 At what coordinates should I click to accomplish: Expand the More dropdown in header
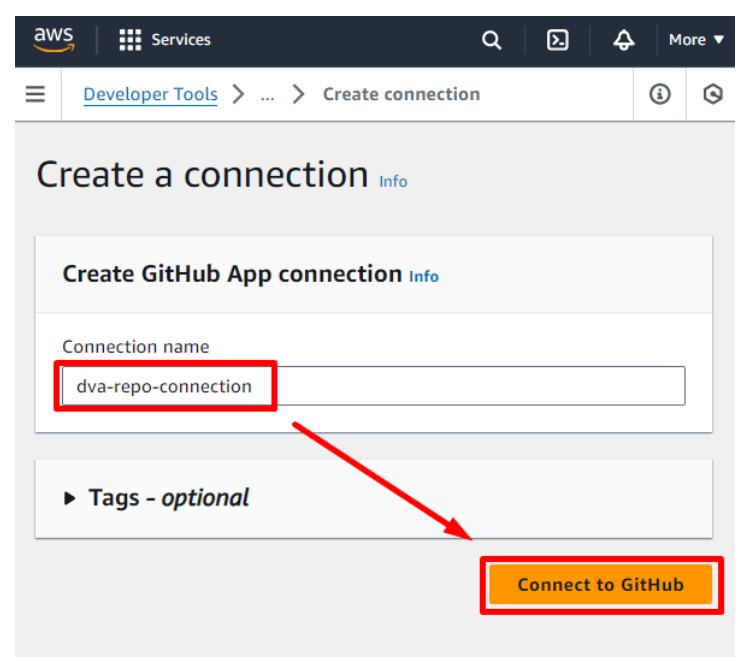pos(696,40)
